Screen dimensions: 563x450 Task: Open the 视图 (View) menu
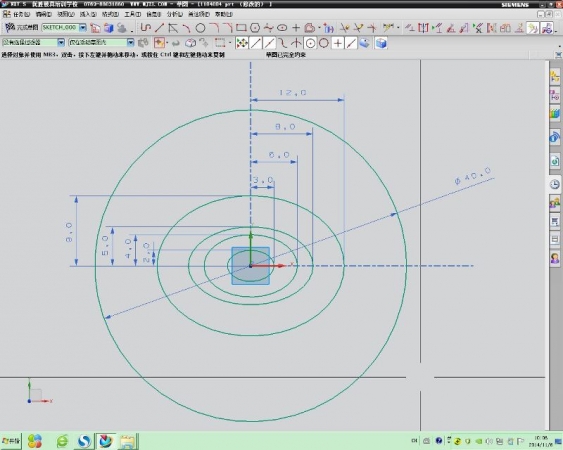(x=66, y=14)
